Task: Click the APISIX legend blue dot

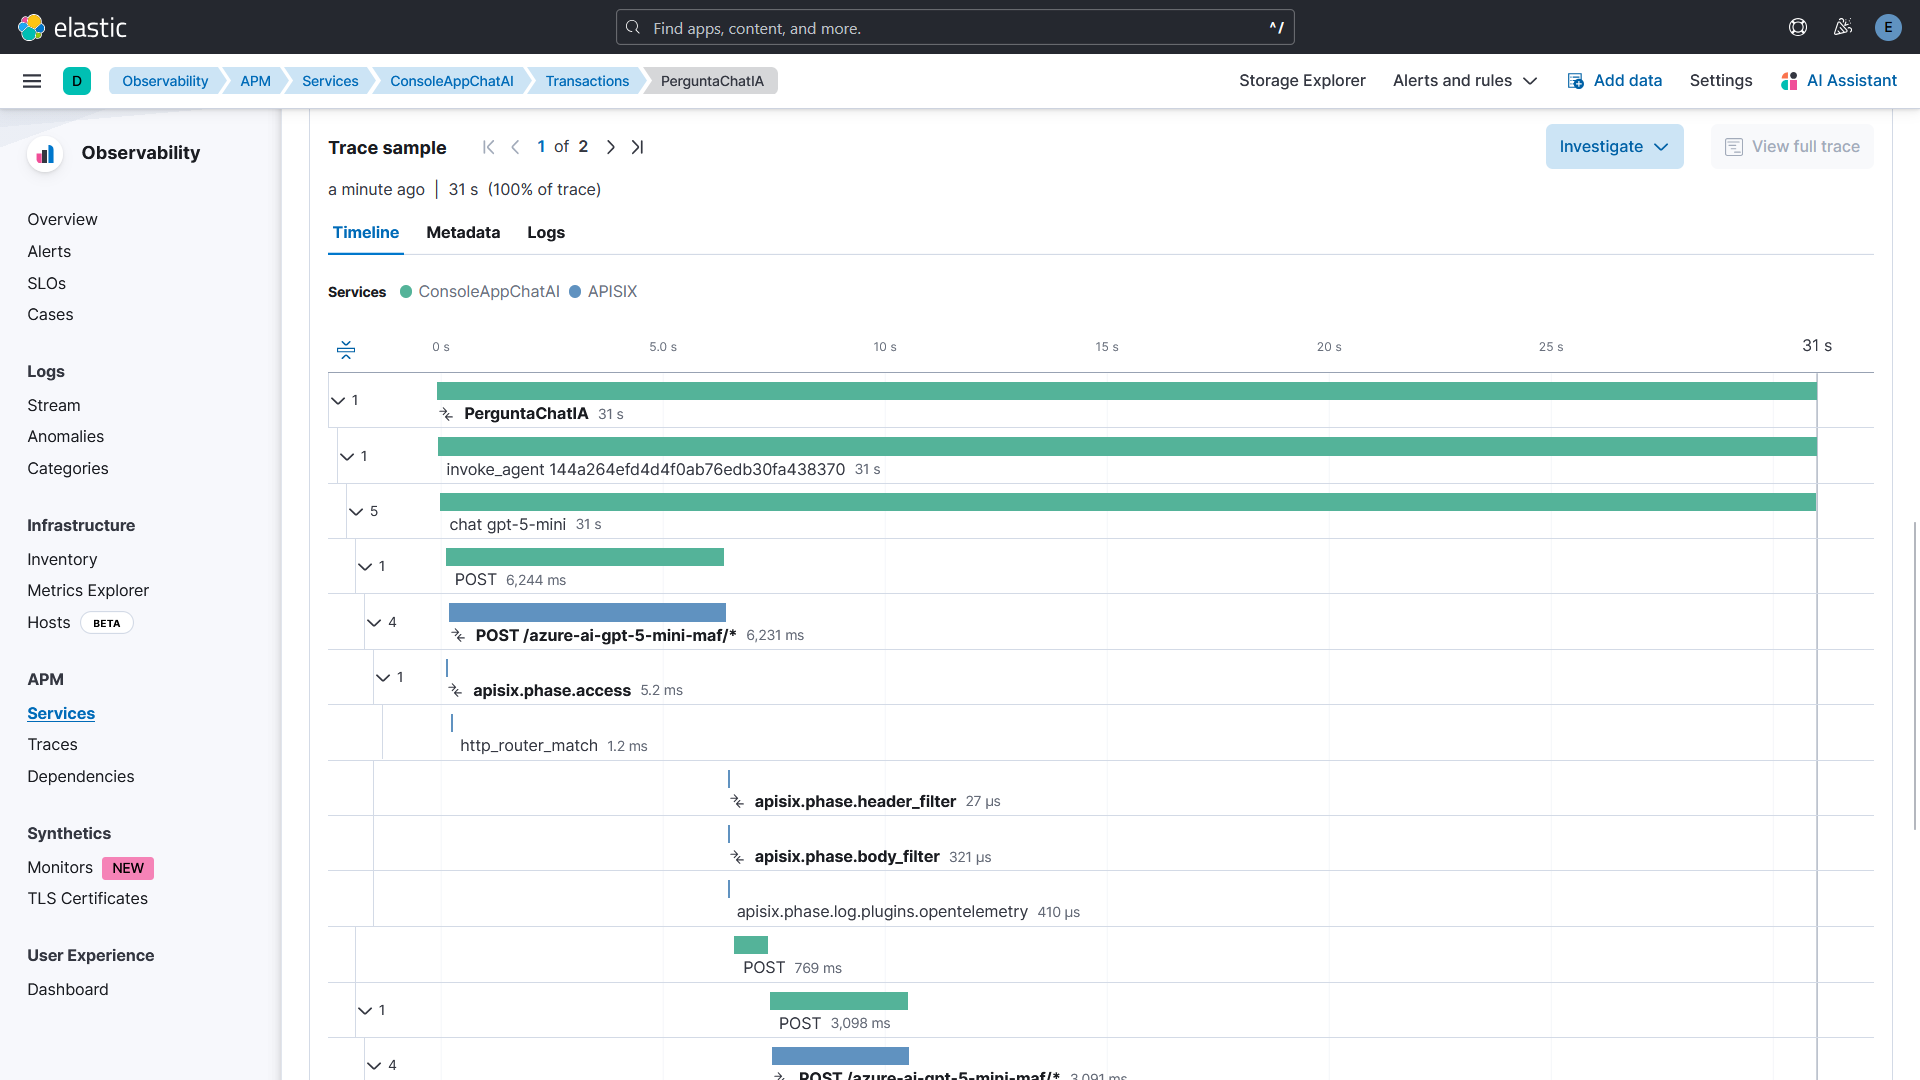Action: coord(575,292)
